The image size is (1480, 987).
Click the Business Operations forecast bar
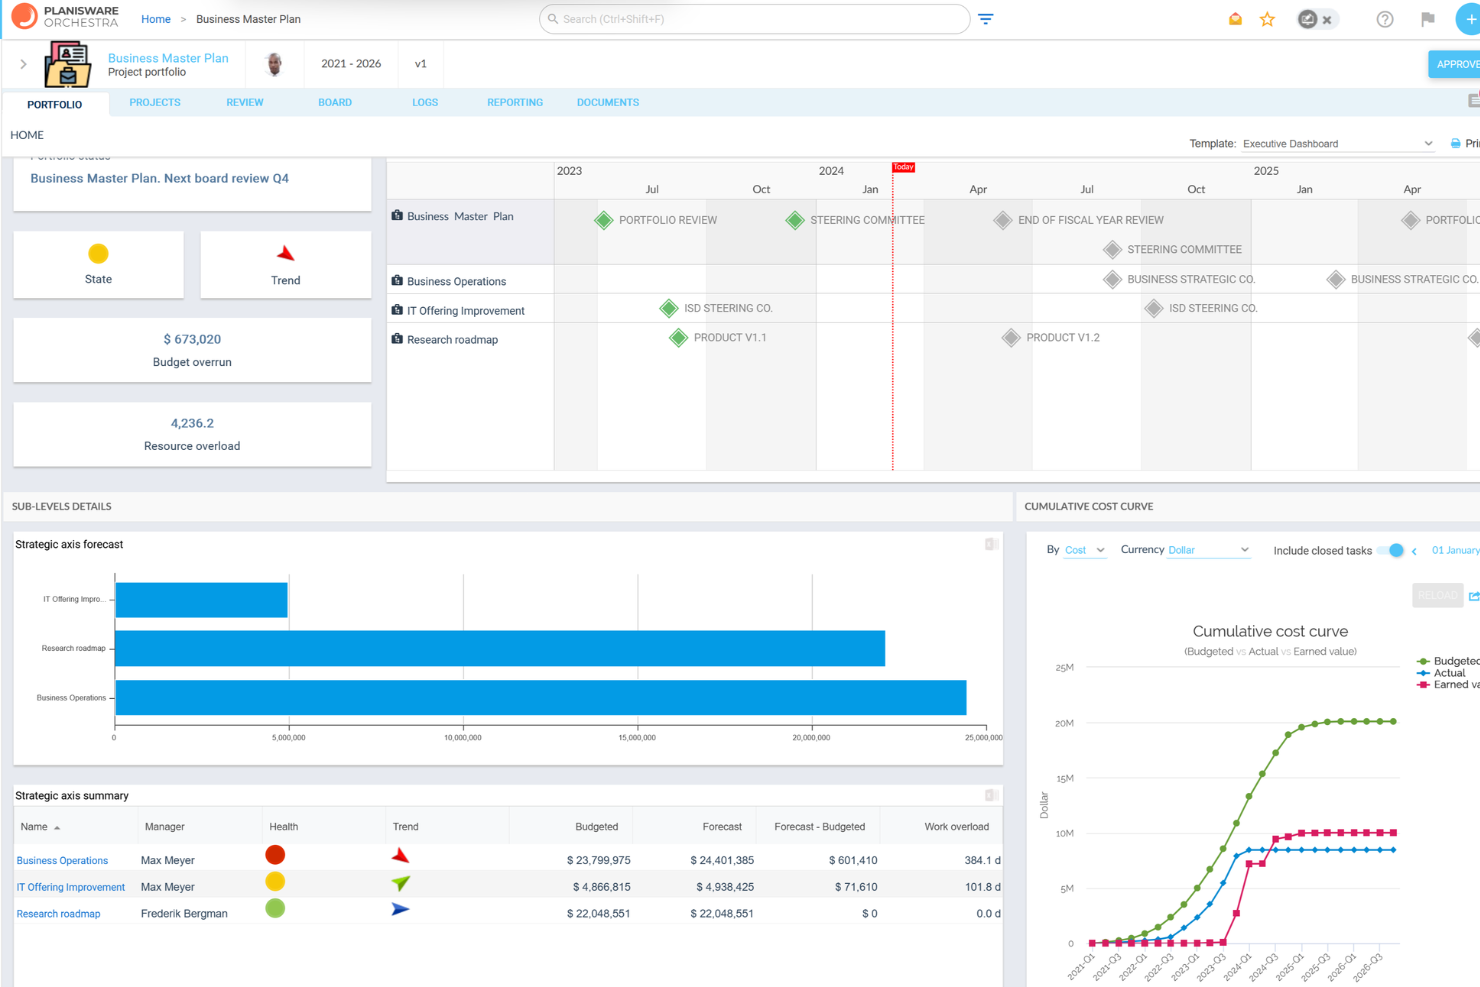pyautogui.click(x=541, y=698)
